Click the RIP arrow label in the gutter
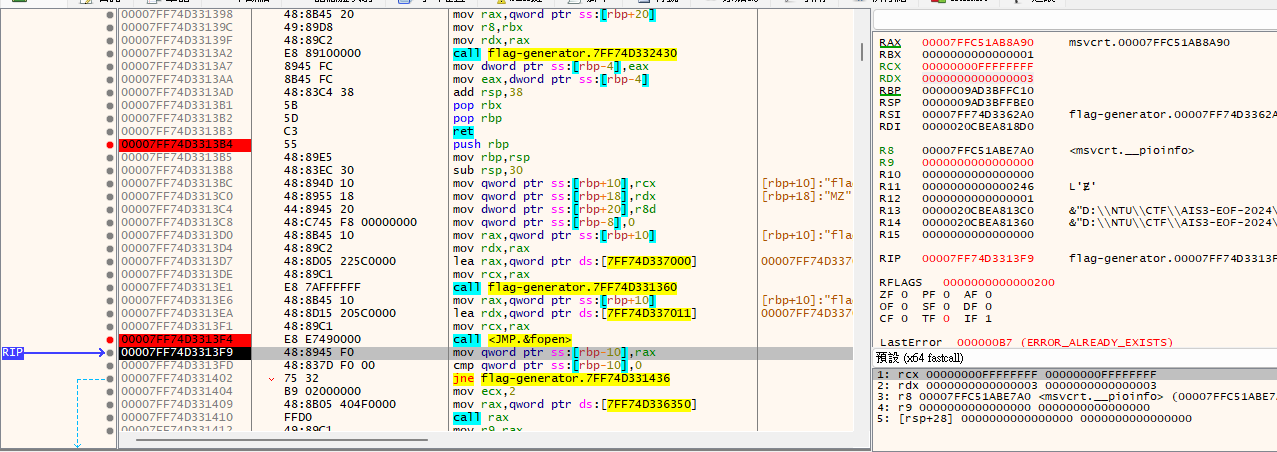 (12, 352)
